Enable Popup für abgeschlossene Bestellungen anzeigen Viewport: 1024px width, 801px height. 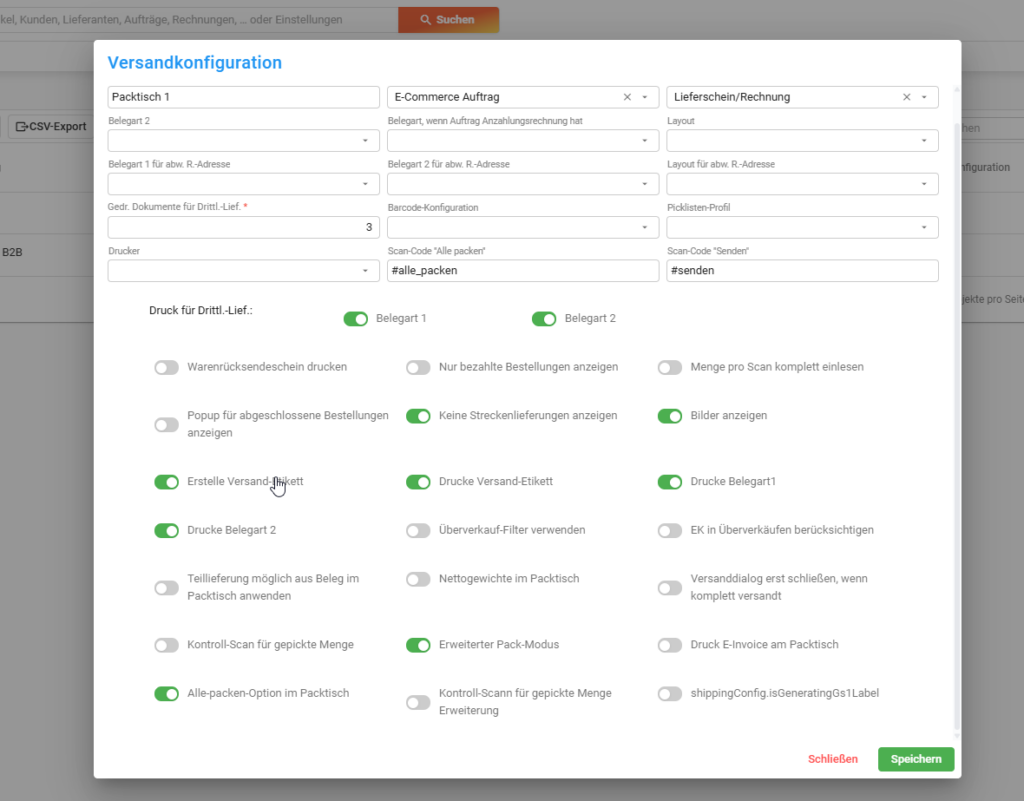pyautogui.click(x=167, y=425)
